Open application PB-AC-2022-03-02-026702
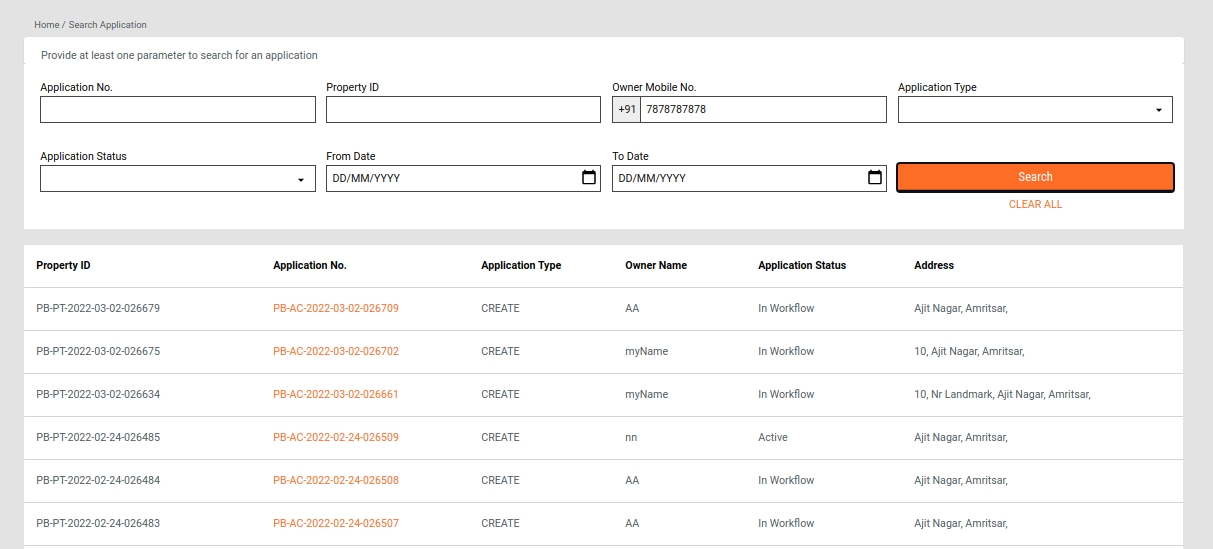This screenshot has width=1213, height=549. click(335, 351)
